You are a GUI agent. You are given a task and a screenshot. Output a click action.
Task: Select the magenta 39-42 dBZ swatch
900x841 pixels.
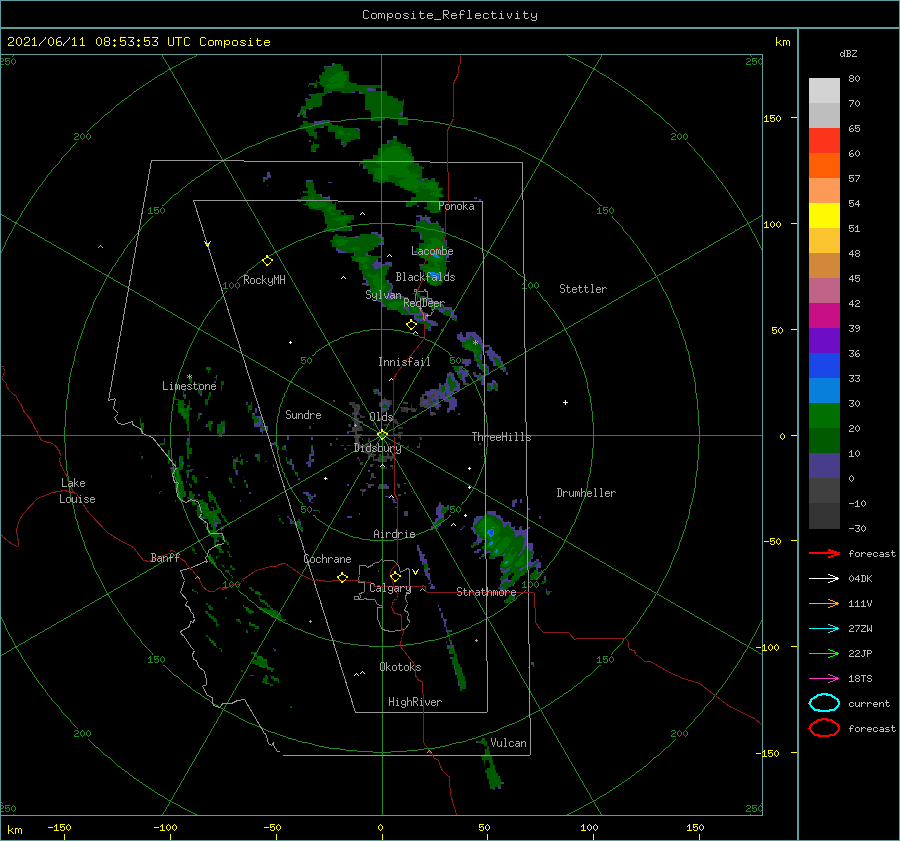tap(824, 315)
